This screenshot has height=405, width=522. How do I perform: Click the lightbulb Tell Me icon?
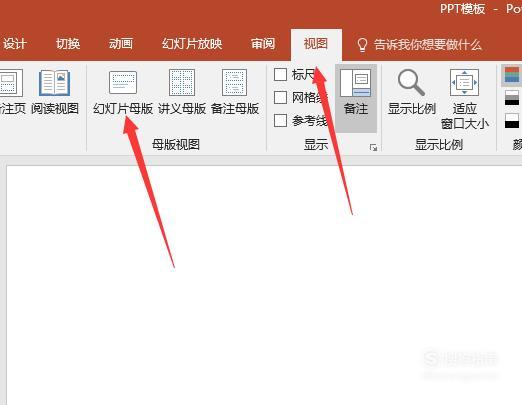tap(362, 45)
